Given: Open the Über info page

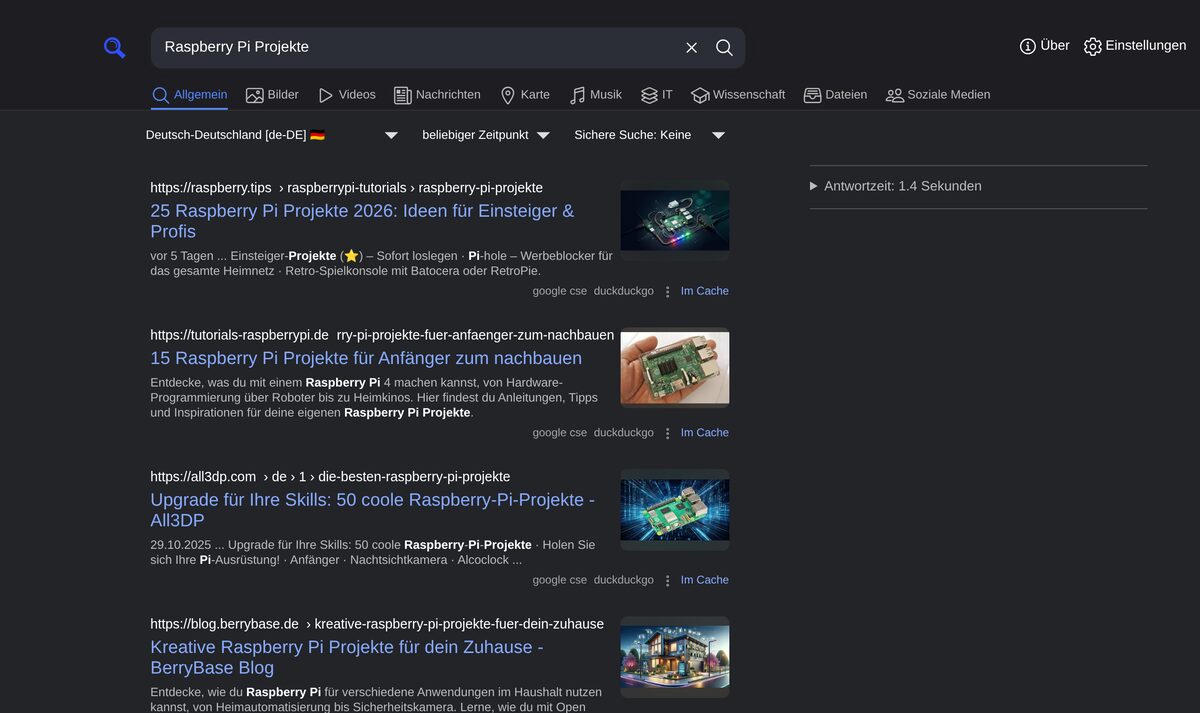Looking at the screenshot, I should click(1044, 46).
